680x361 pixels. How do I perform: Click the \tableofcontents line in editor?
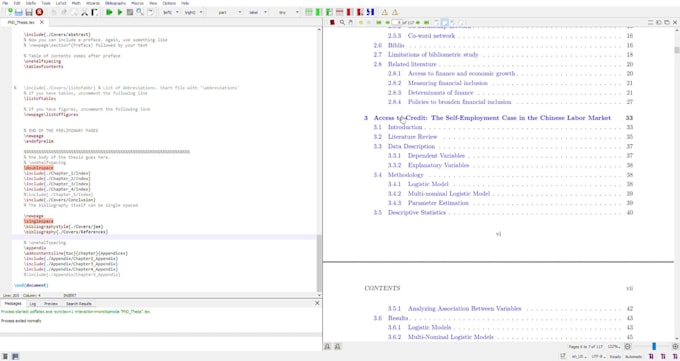click(x=43, y=66)
